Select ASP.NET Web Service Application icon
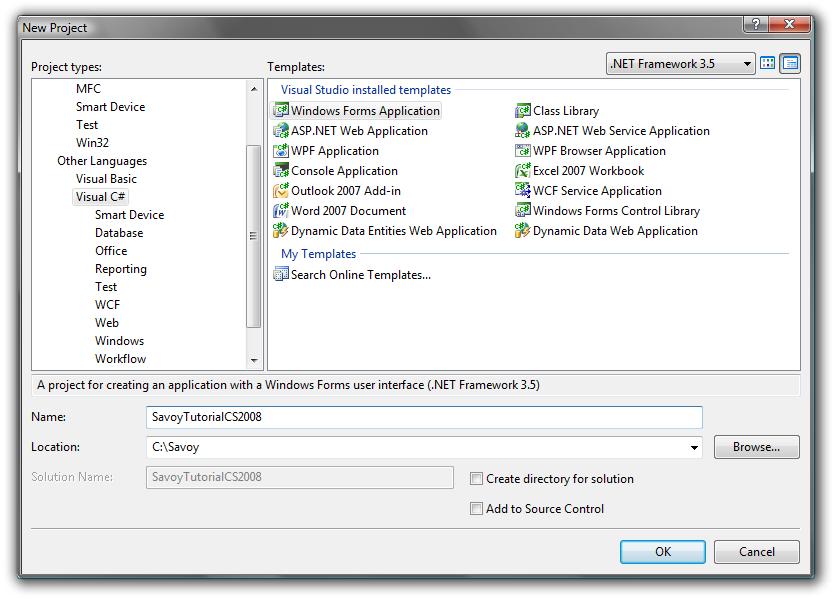 pyautogui.click(x=523, y=130)
